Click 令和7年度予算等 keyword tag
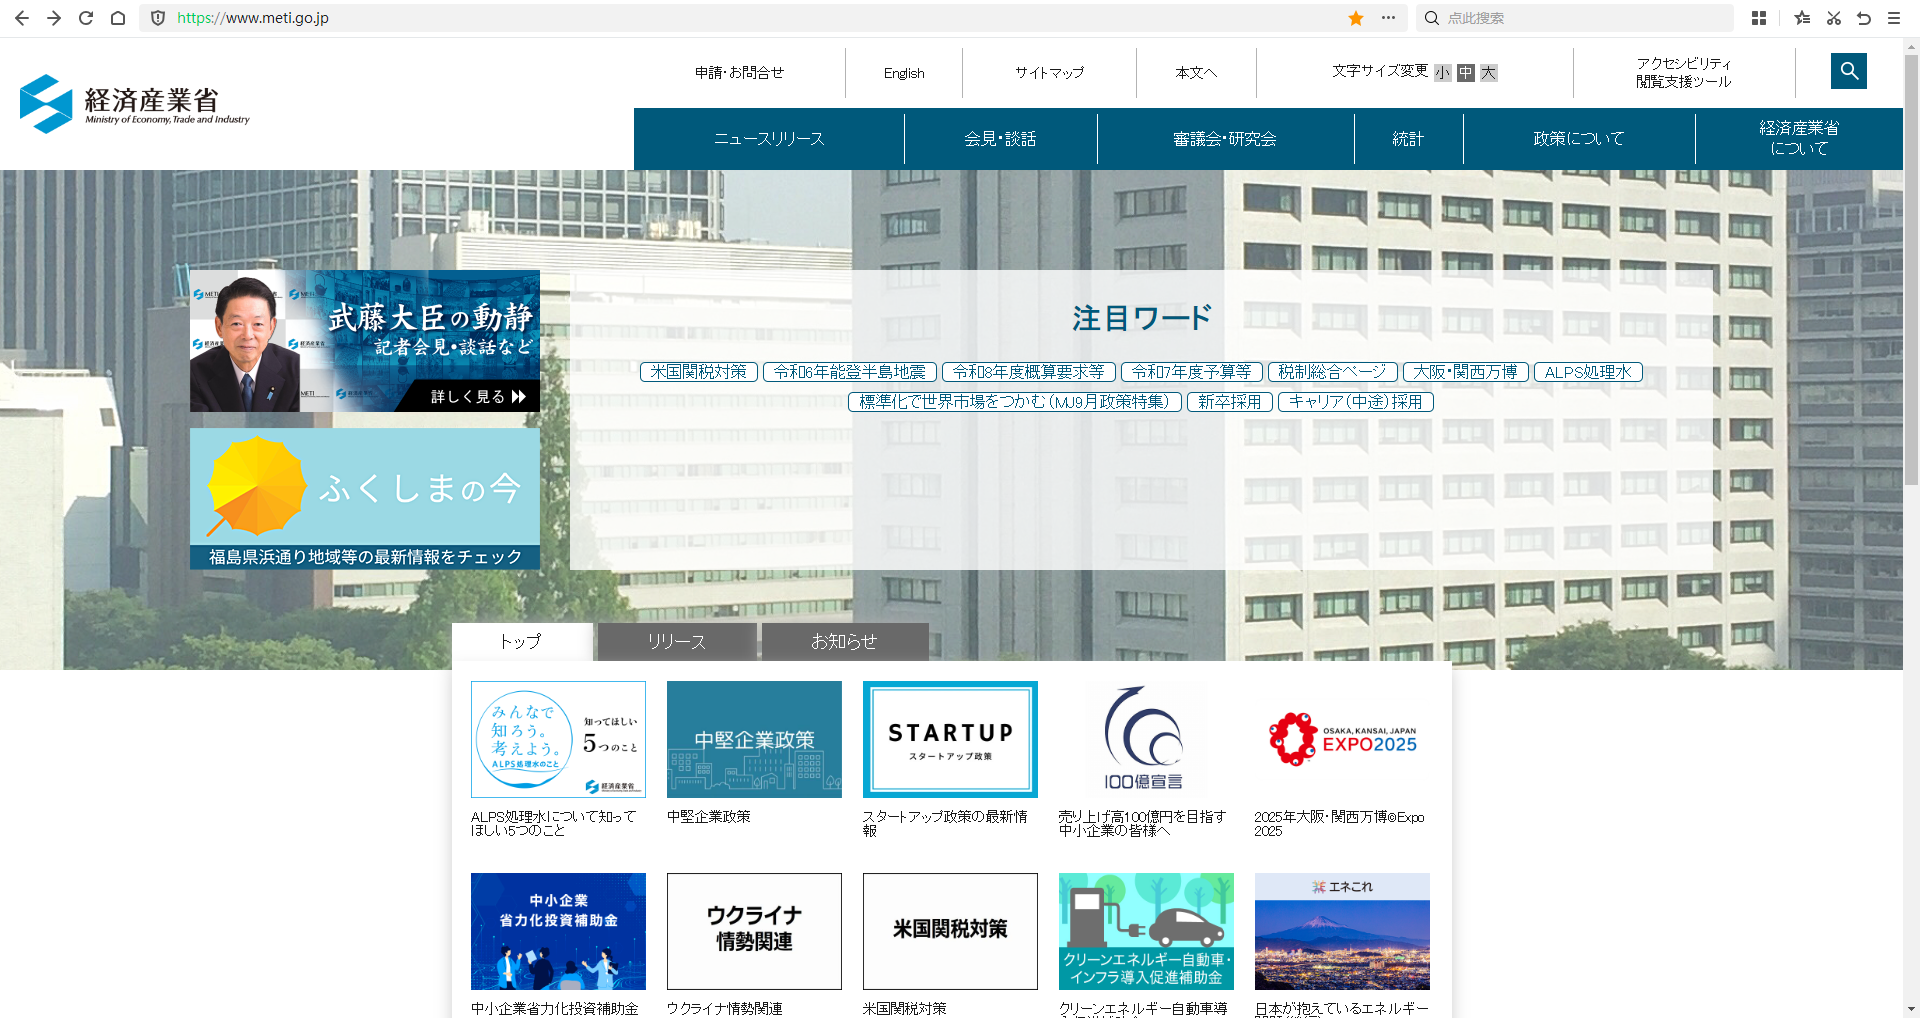This screenshot has width=1920, height=1018. pos(1192,372)
